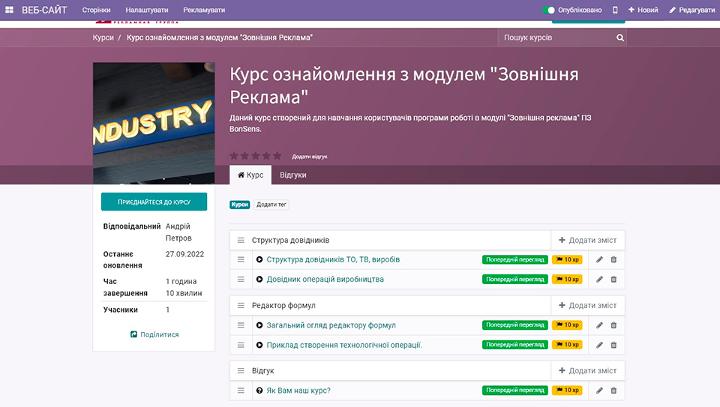Click the search magnifier icon
The width and height of the screenshot is (720, 407).
tap(620, 38)
